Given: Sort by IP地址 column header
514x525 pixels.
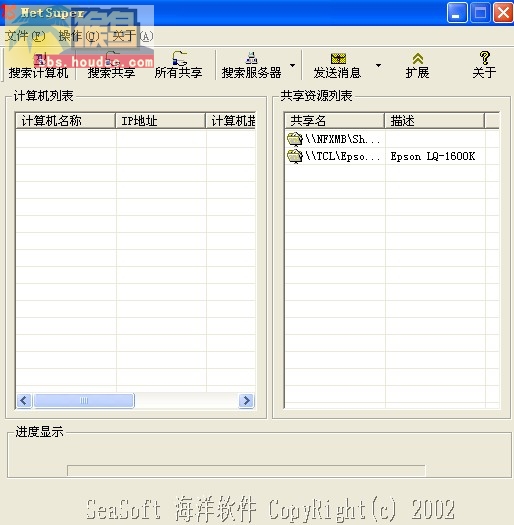Looking at the screenshot, I should click(160, 121).
